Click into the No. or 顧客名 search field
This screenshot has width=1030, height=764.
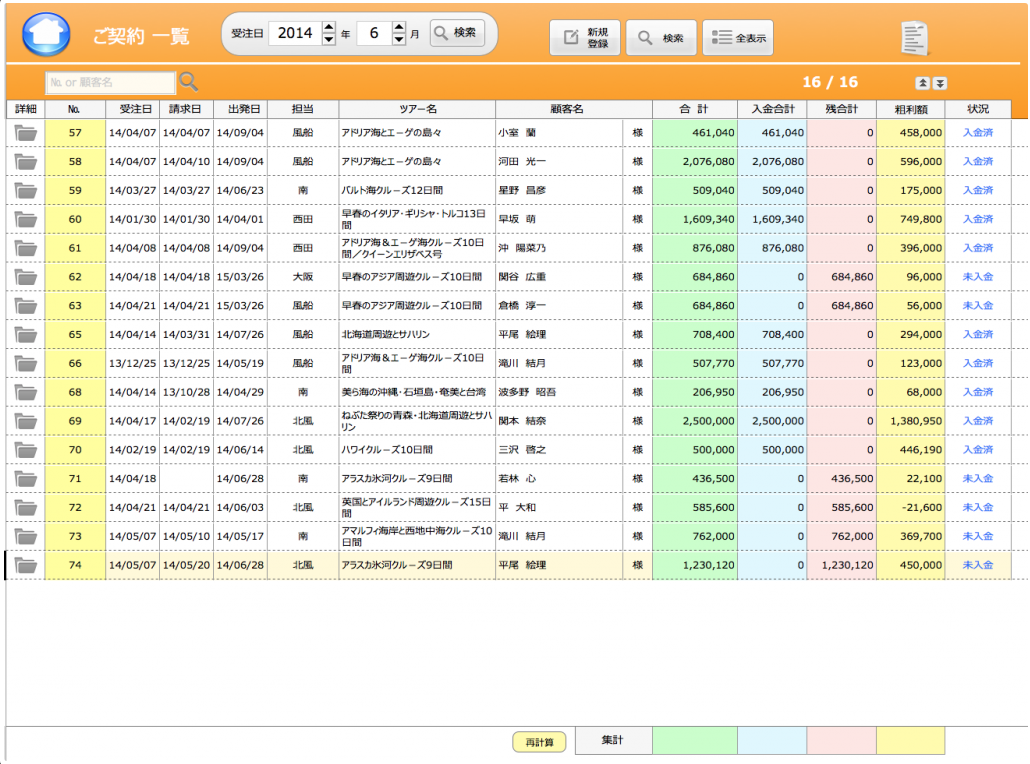[x=110, y=82]
